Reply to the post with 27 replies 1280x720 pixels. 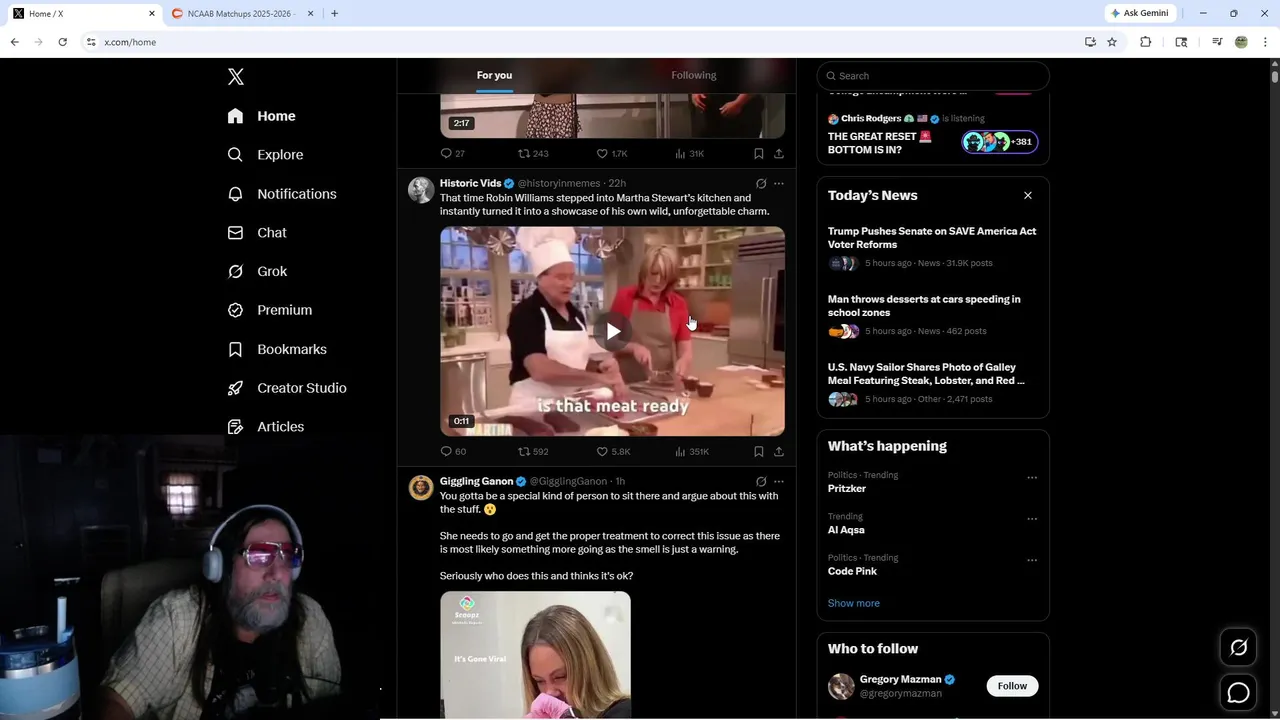[453, 153]
